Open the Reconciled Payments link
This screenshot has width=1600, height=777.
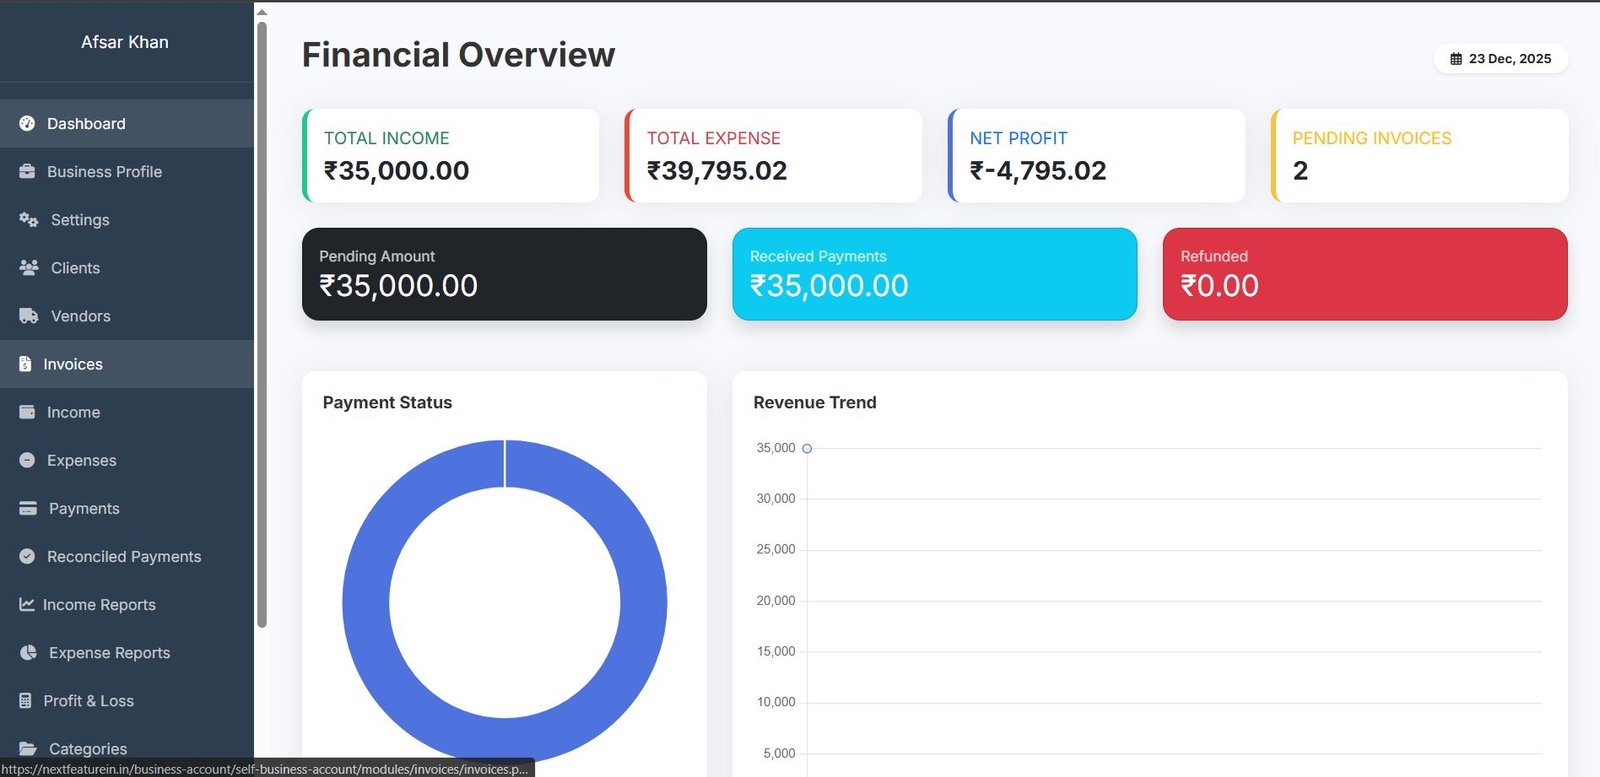coord(127,556)
